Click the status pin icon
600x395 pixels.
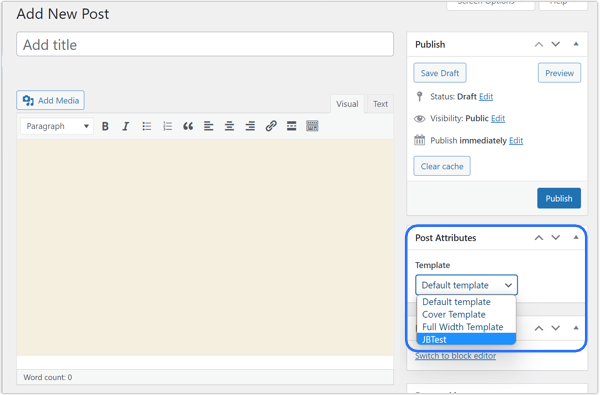(x=419, y=96)
